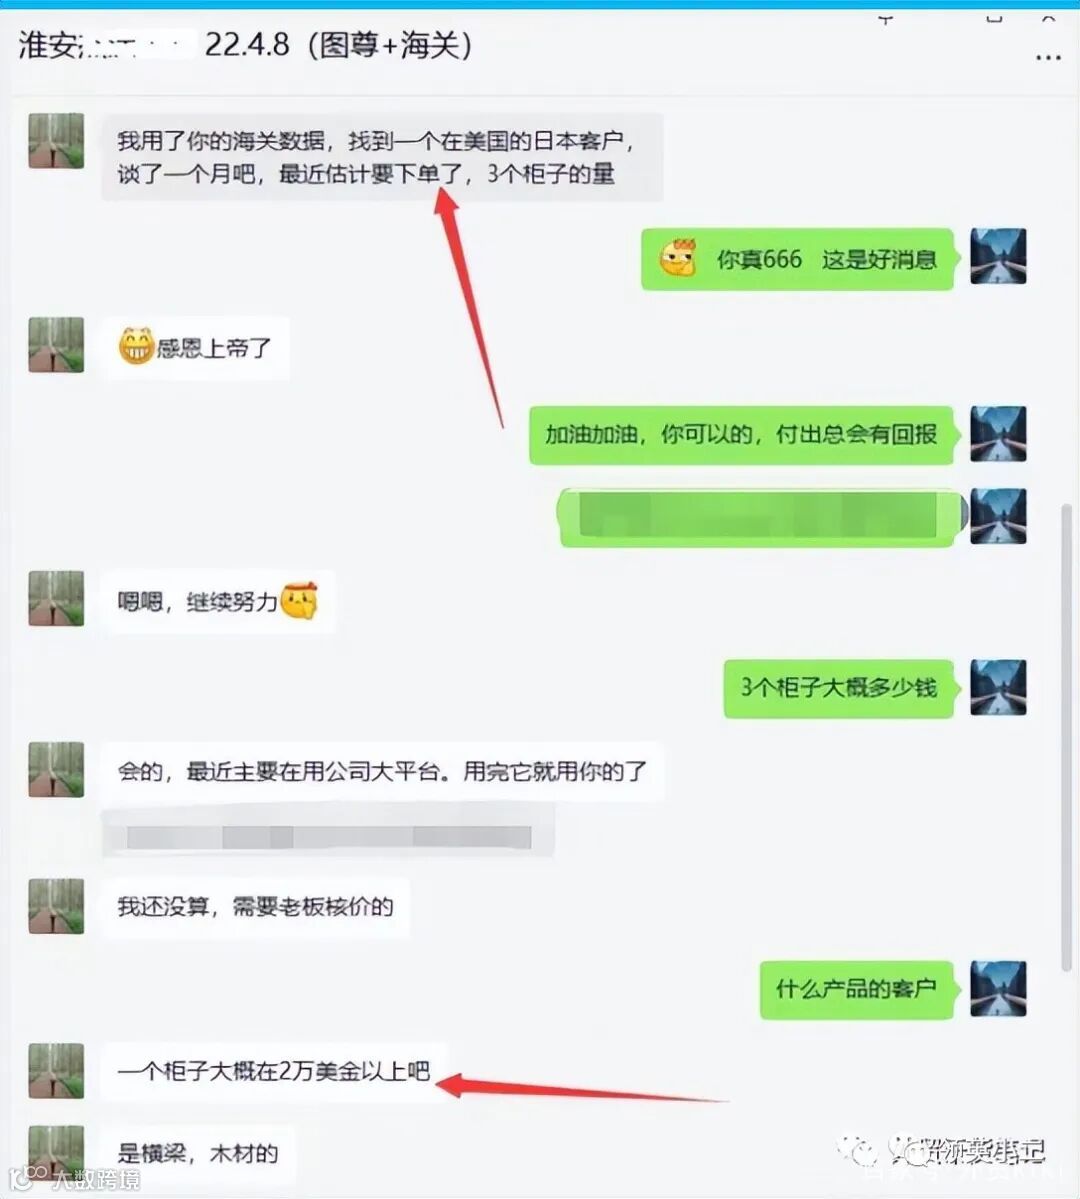The width and height of the screenshot is (1080, 1199).
Task: Select the blurred green message bubble
Action: tap(759, 518)
